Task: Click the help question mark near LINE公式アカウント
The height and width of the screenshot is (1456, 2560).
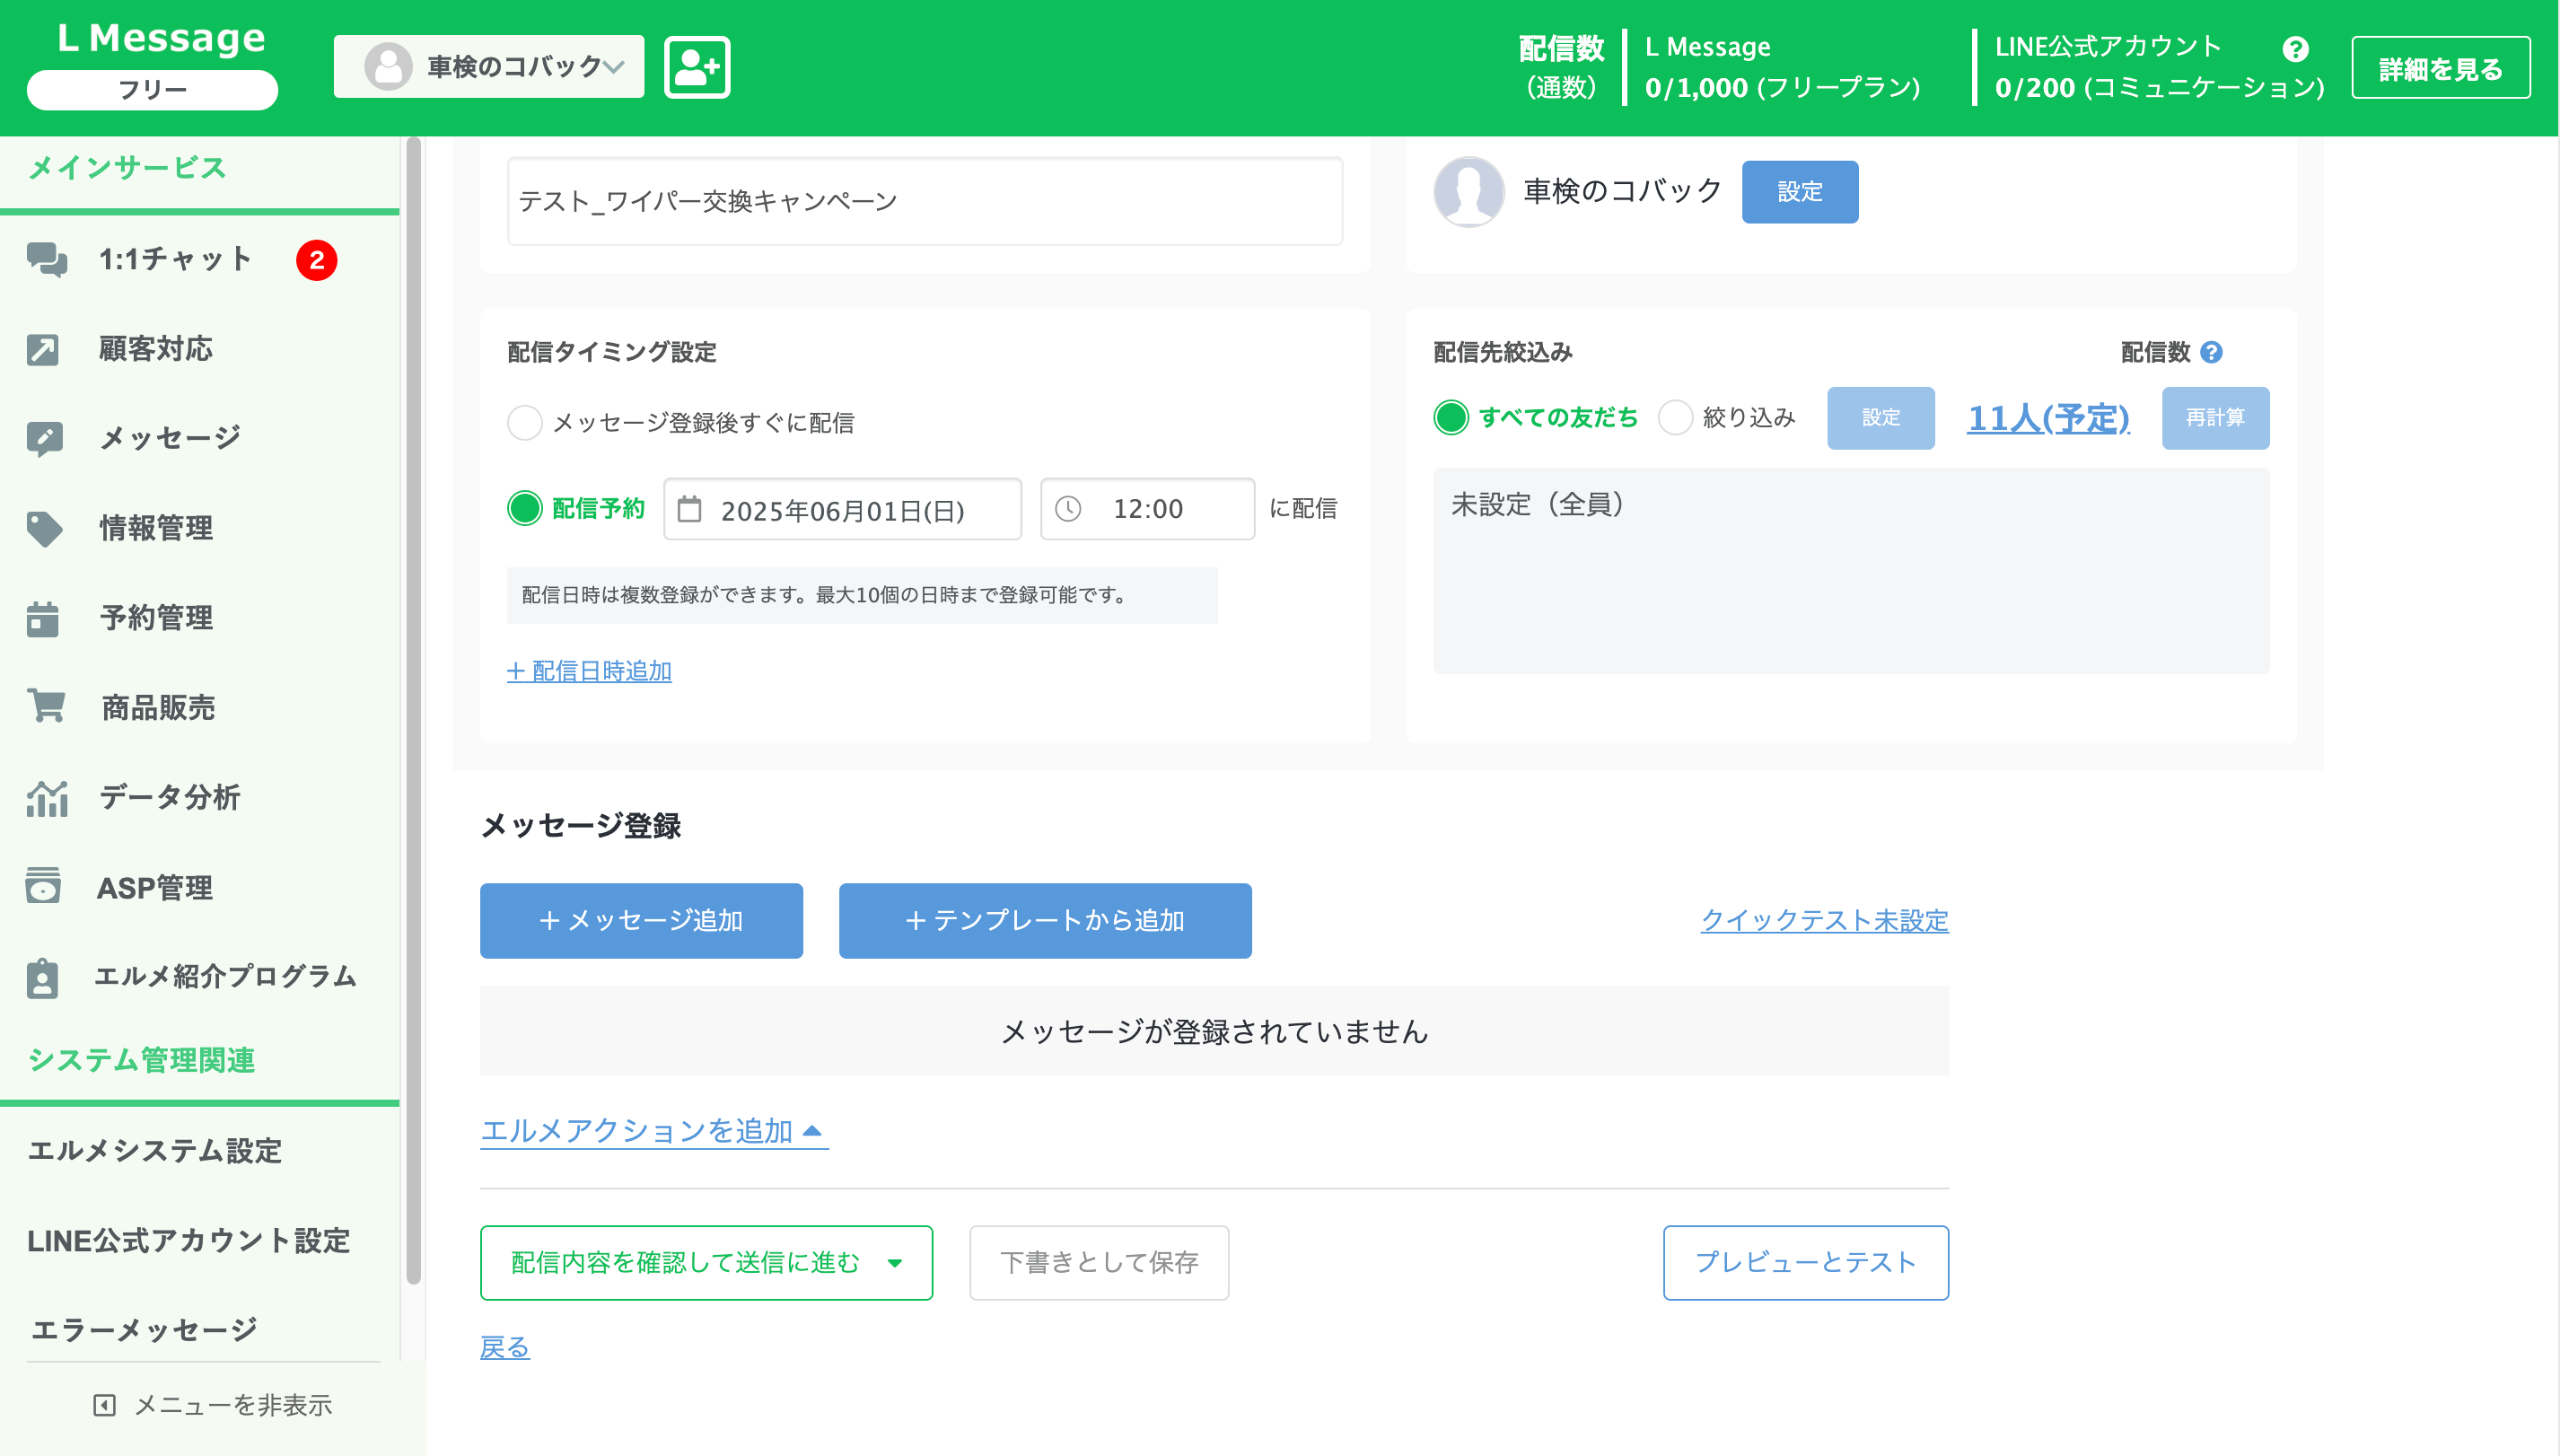Action: point(2295,49)
